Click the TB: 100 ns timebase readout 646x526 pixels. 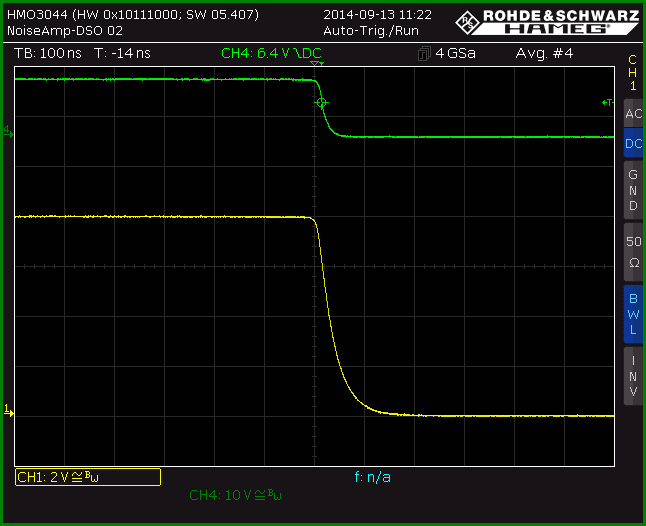pos(47,53)
